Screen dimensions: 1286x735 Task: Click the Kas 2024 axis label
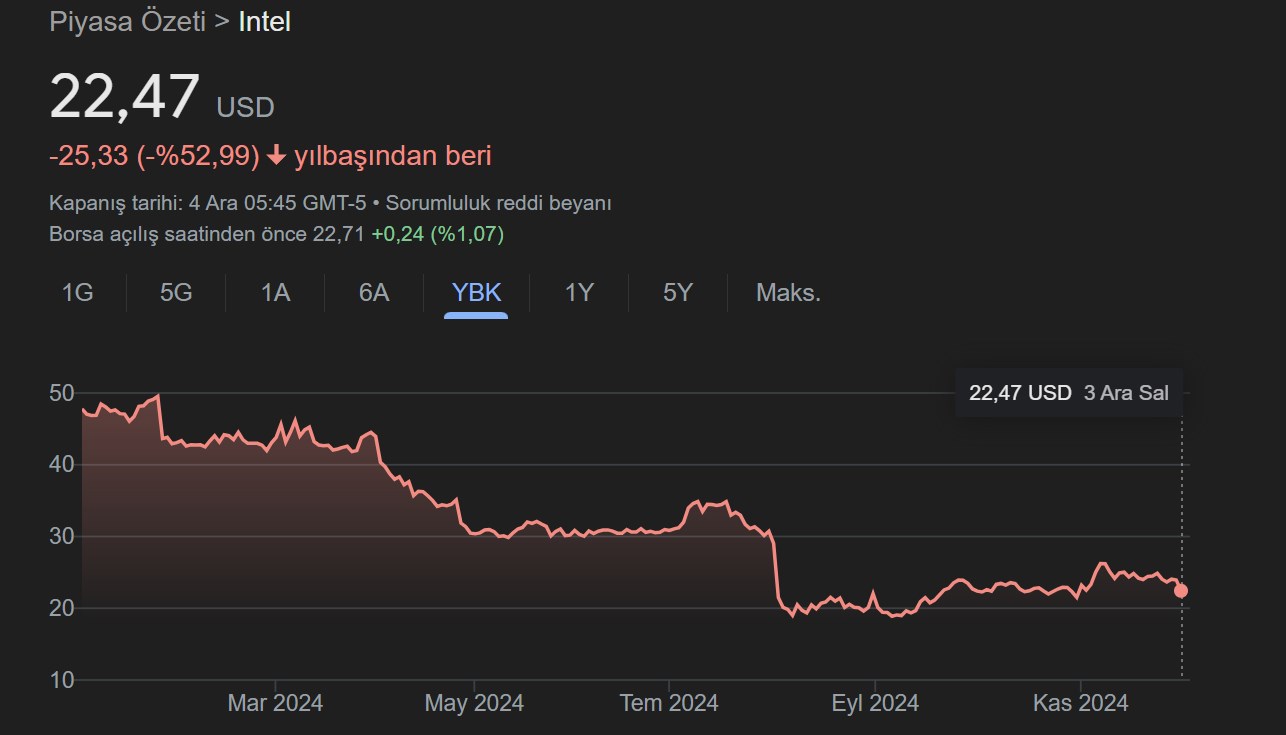(x=1080, y=703)
